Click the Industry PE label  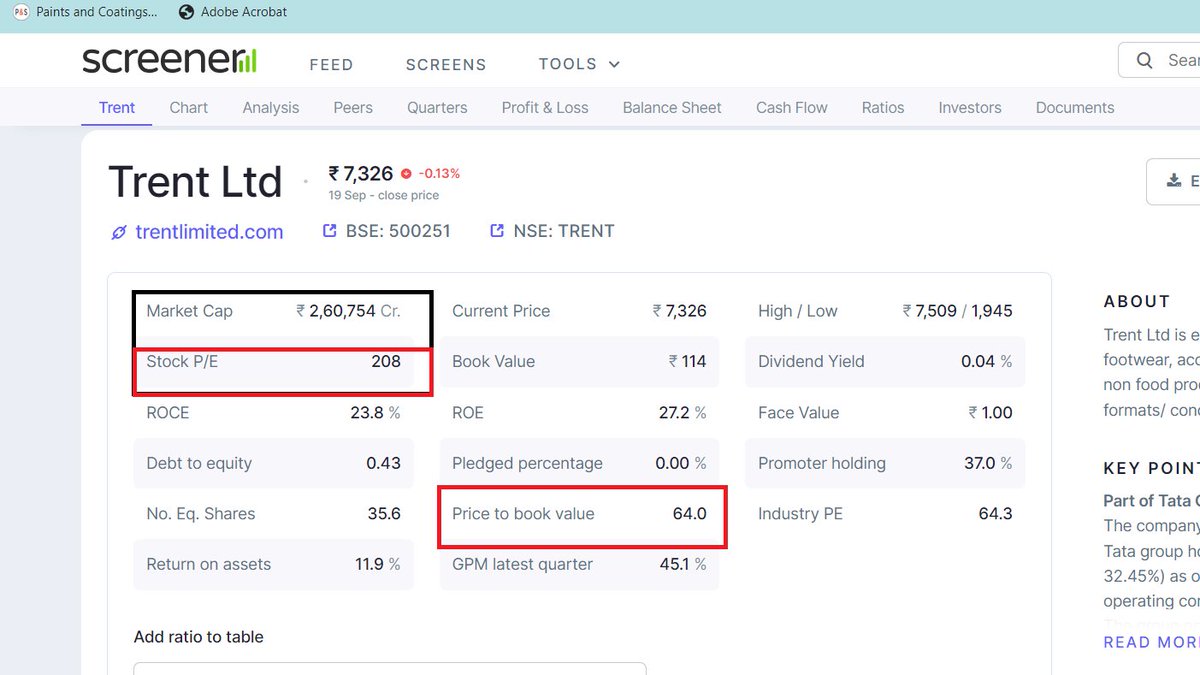(800, 514)
